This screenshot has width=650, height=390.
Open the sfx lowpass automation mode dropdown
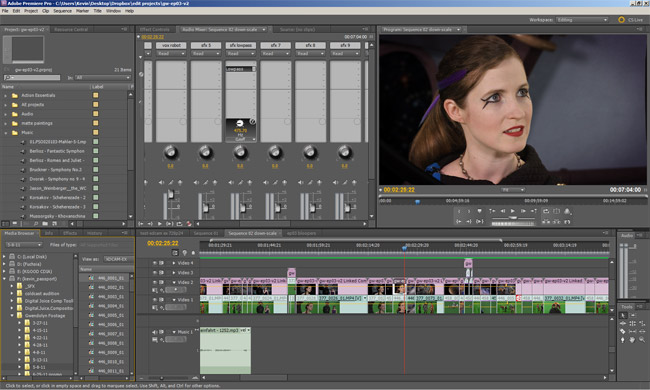click(240, 53)
